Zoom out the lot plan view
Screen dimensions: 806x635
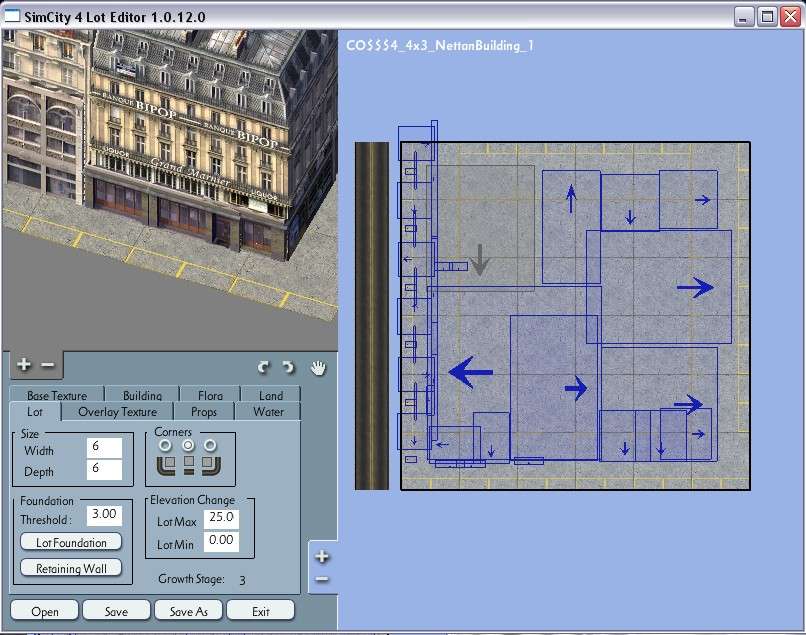click(322, 579)
